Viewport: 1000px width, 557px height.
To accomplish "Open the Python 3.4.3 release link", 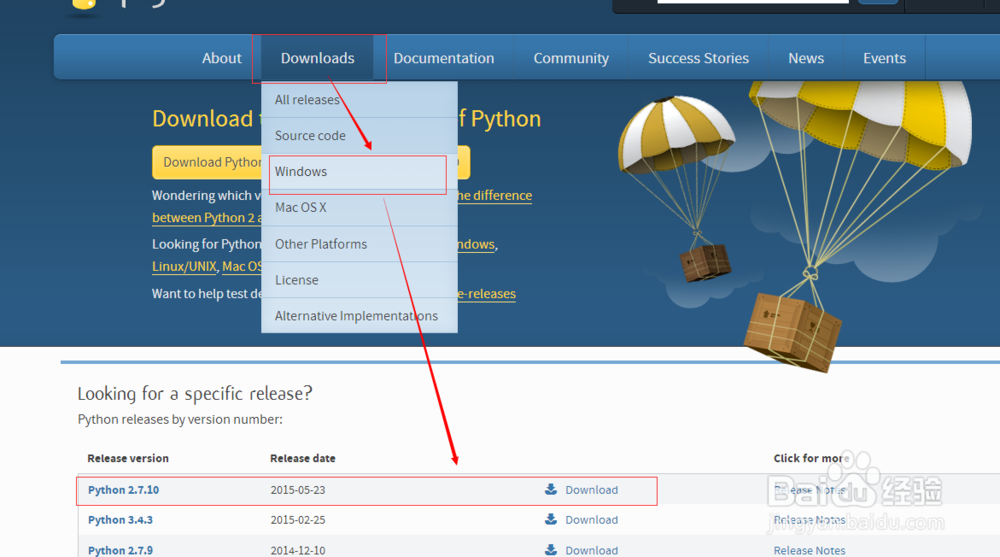I will [x=120, y=520].
